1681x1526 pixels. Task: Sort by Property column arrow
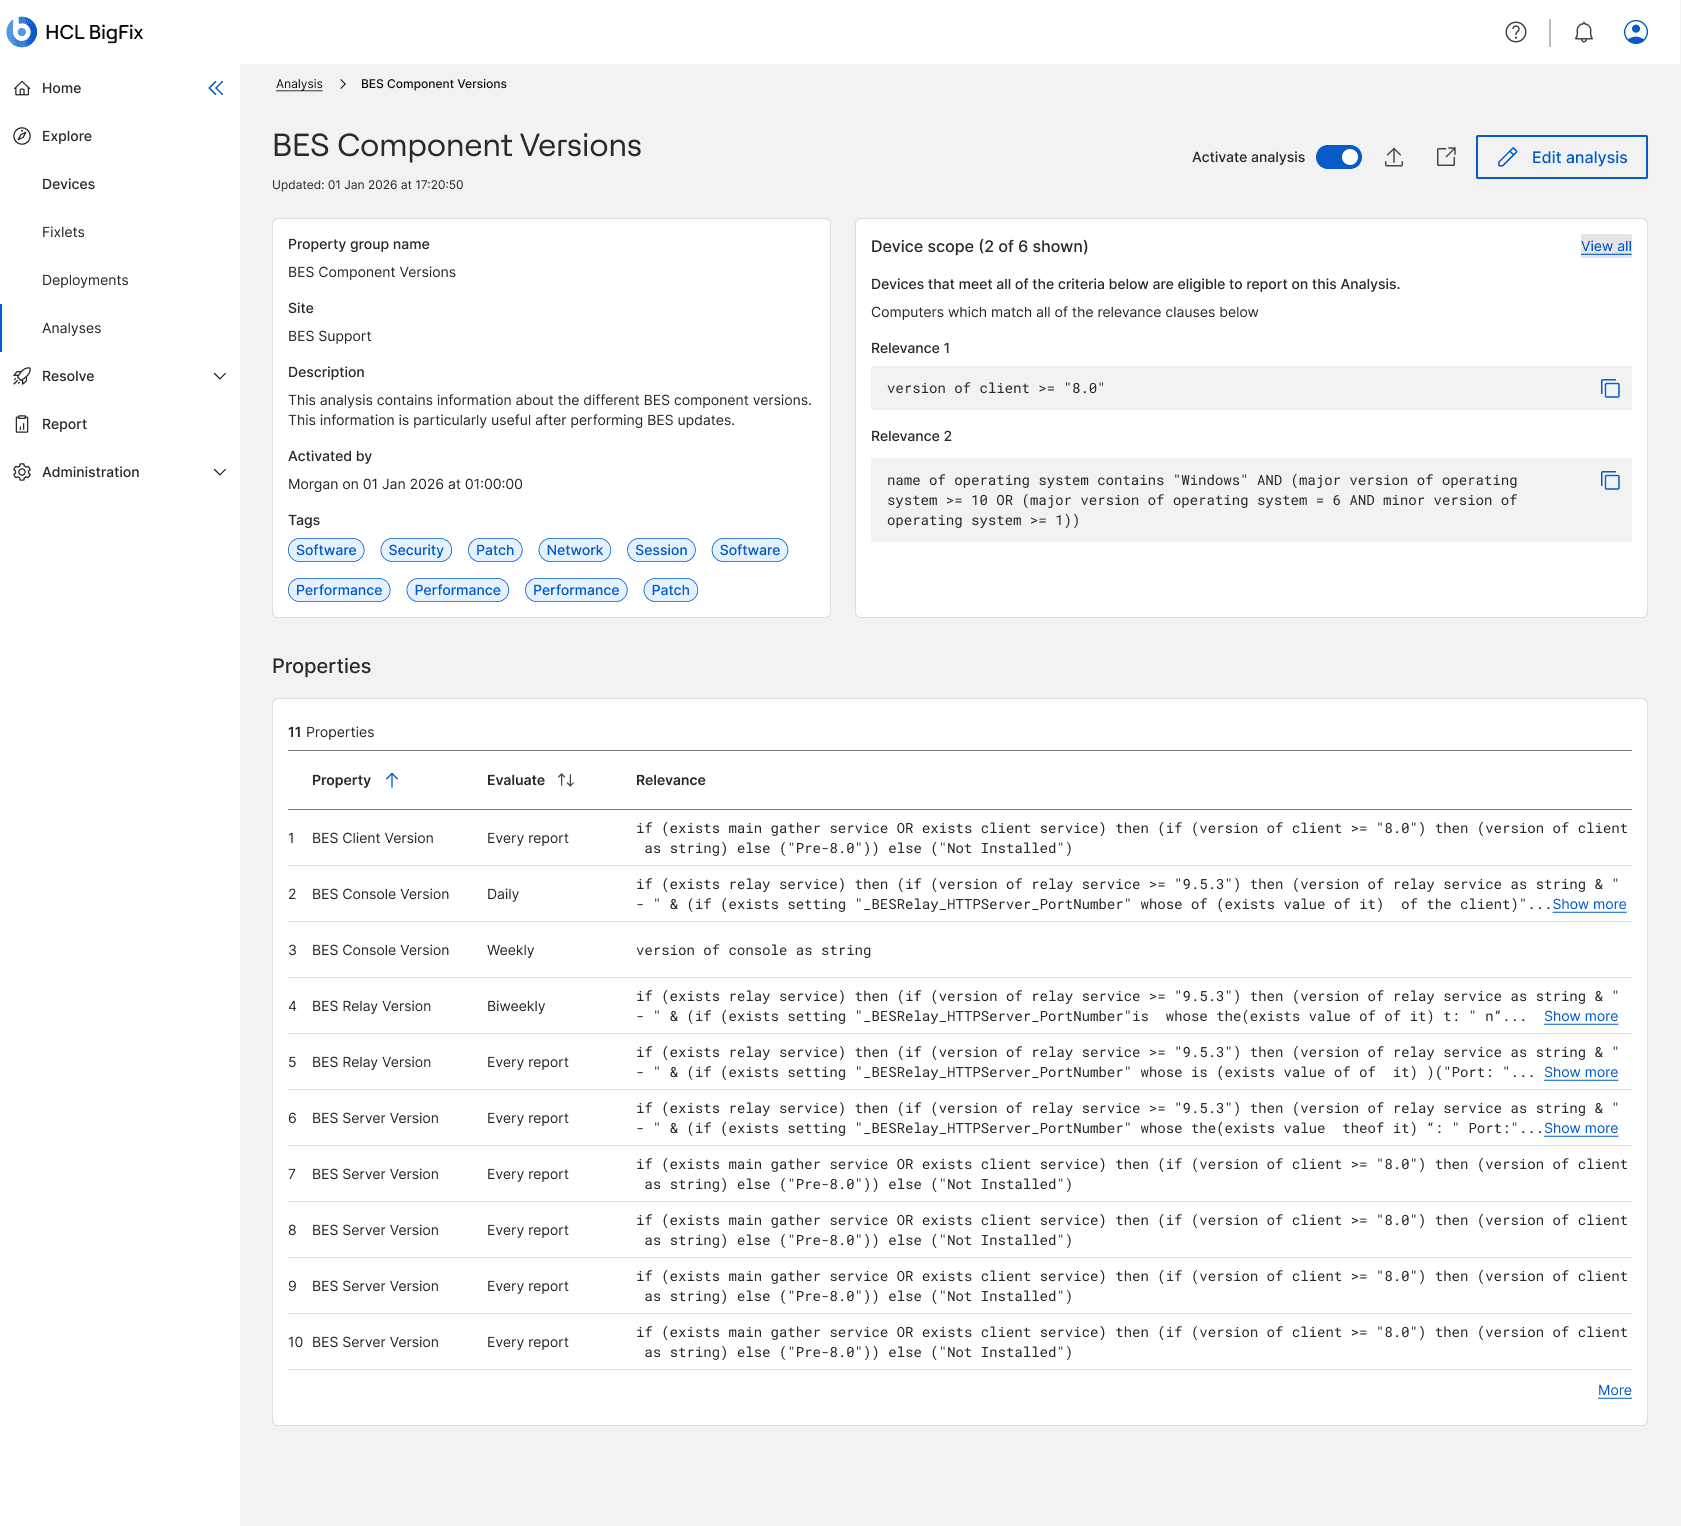[392, 780]
